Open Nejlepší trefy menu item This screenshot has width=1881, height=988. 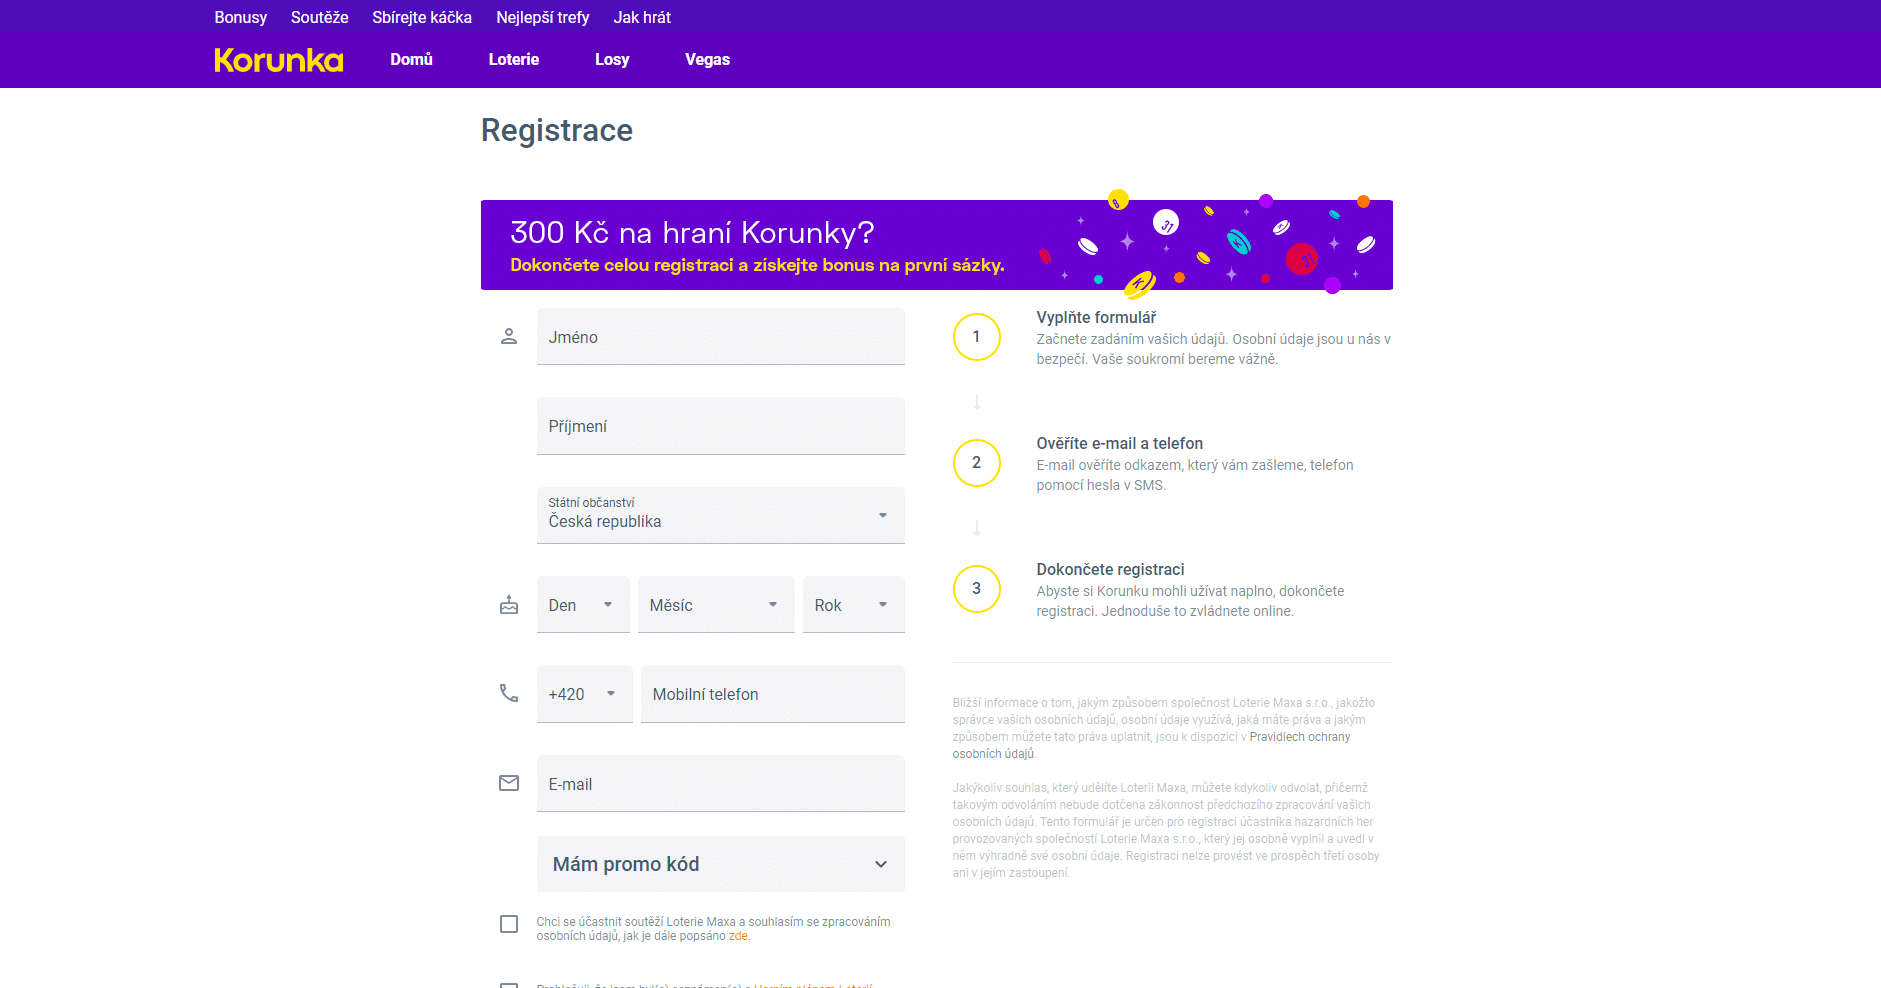click(x=543, y=17)
